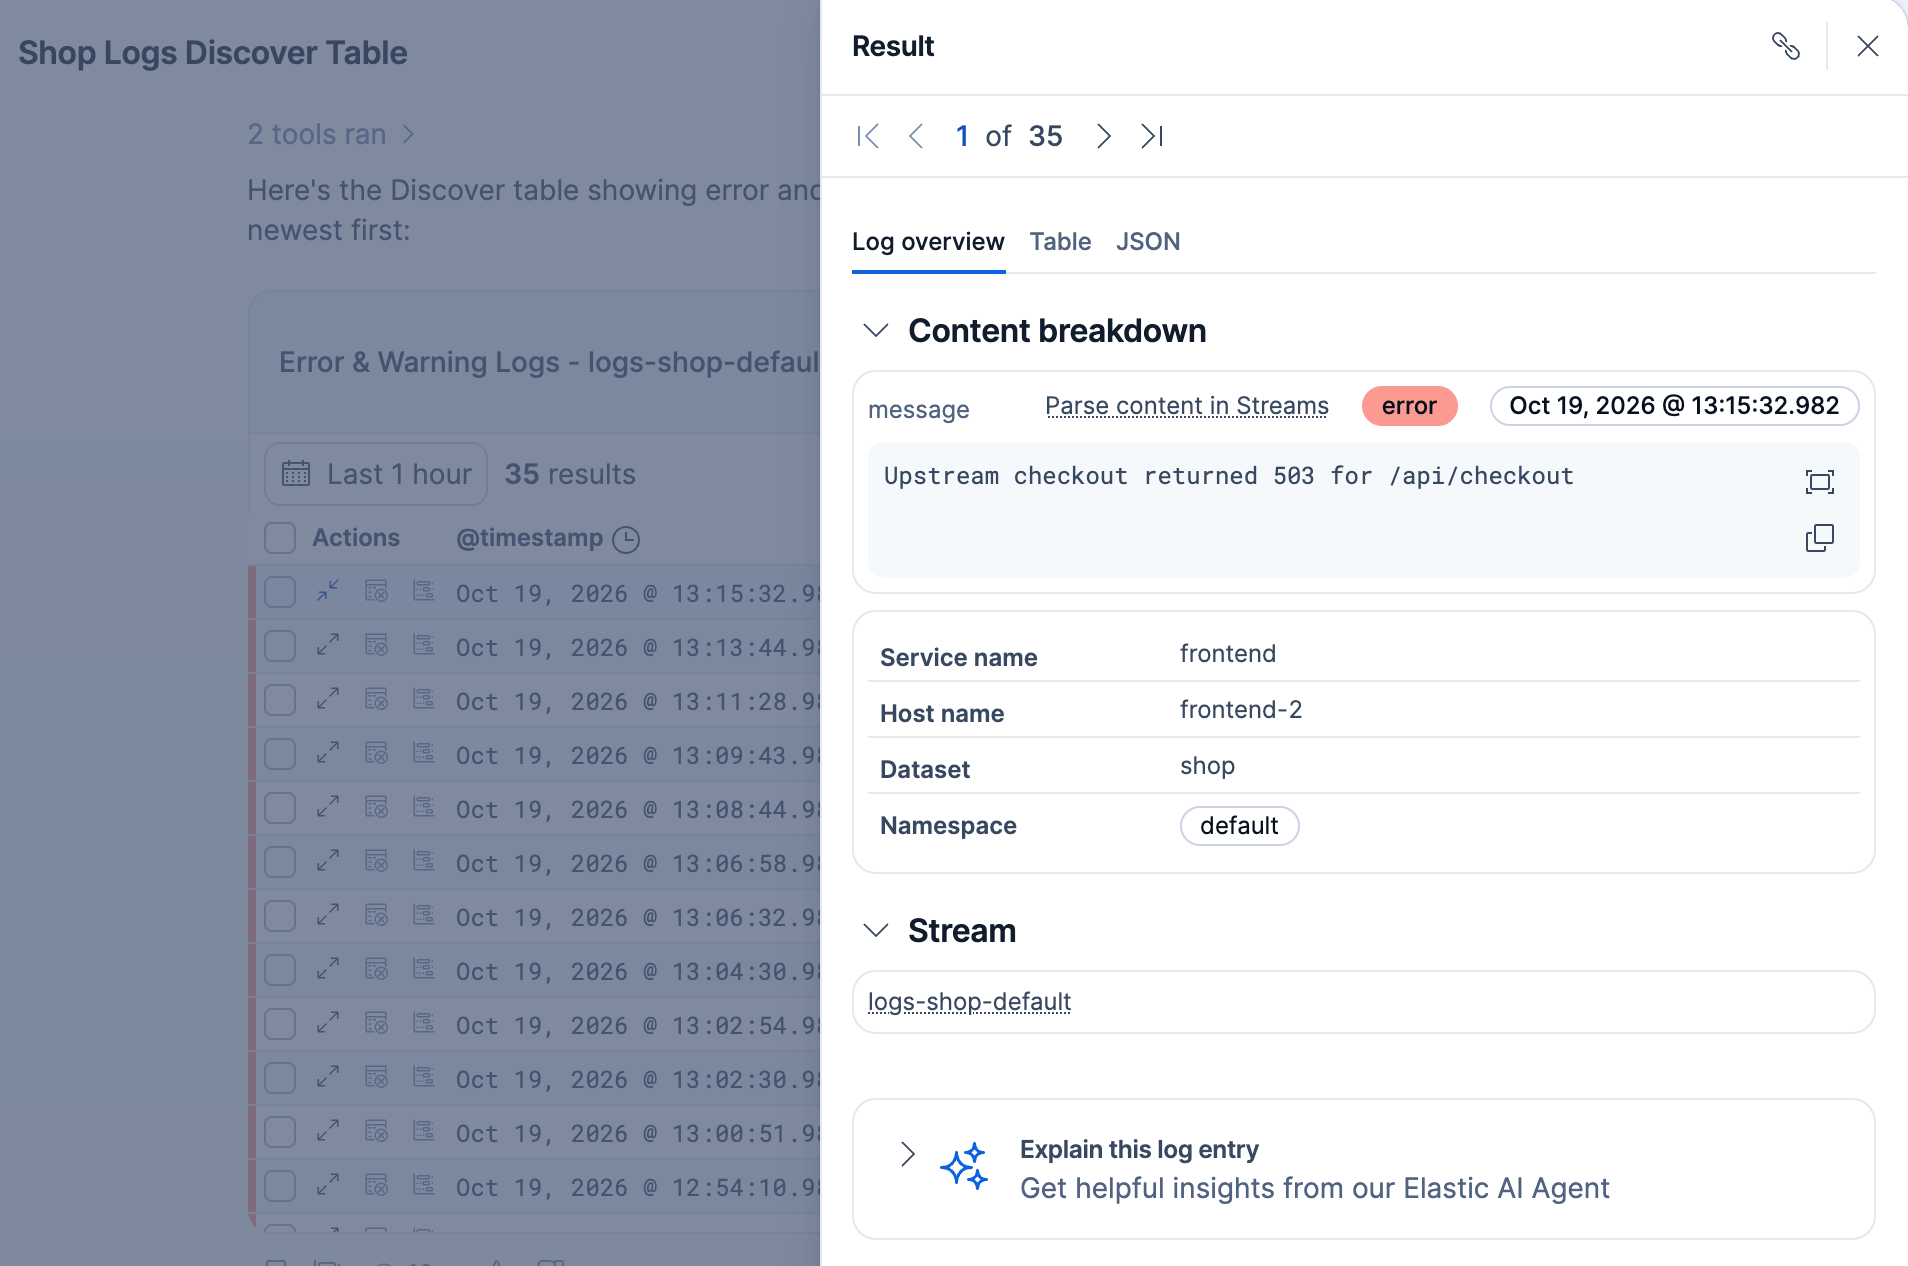Viewport: 1908px width, 1266px height.
Task: Click the Elastic AI Agent sparkle icon
Action: tap(964, 1167)
